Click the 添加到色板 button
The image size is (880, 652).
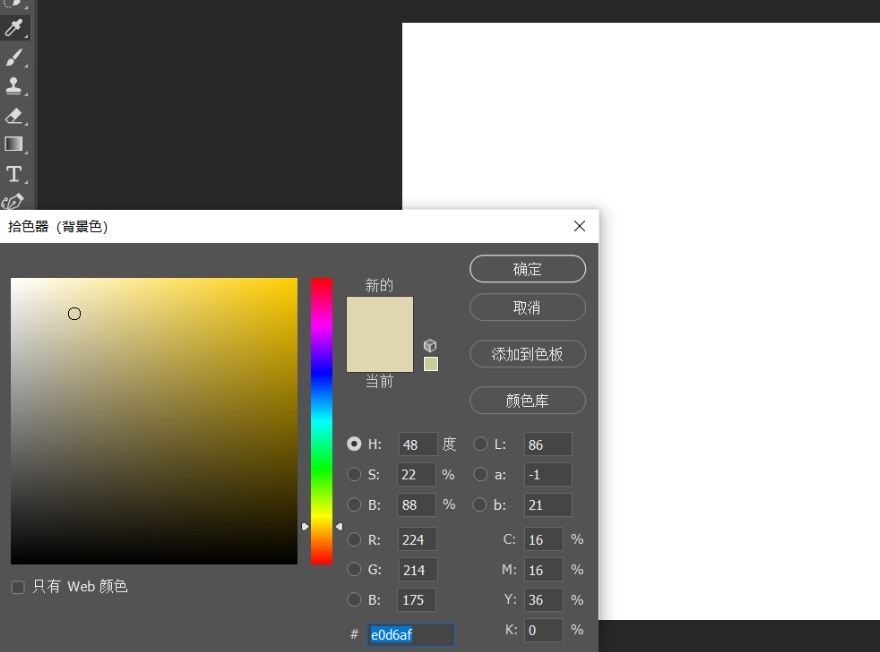click(527, 354)
